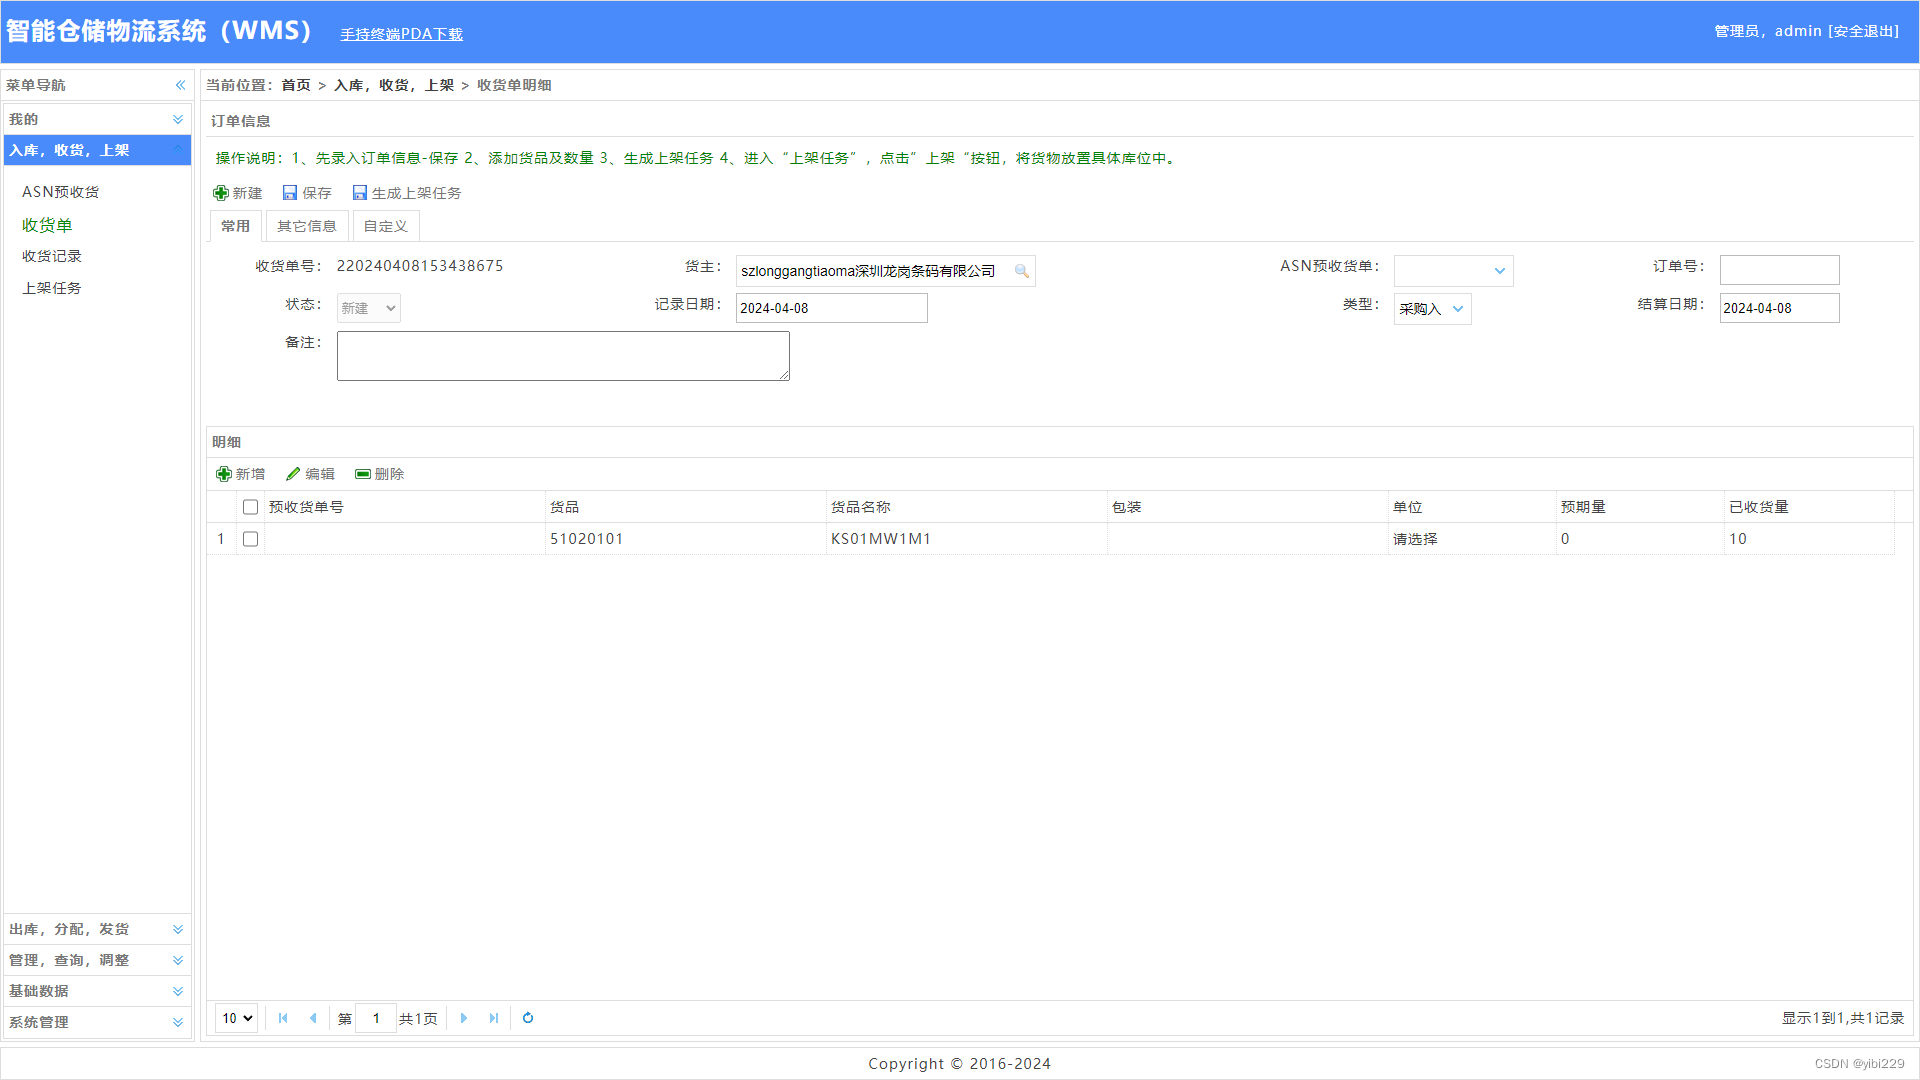Click the pagination refresh icon
The width and height of the screenshot is (1920, 1080).
(528, 1018)
